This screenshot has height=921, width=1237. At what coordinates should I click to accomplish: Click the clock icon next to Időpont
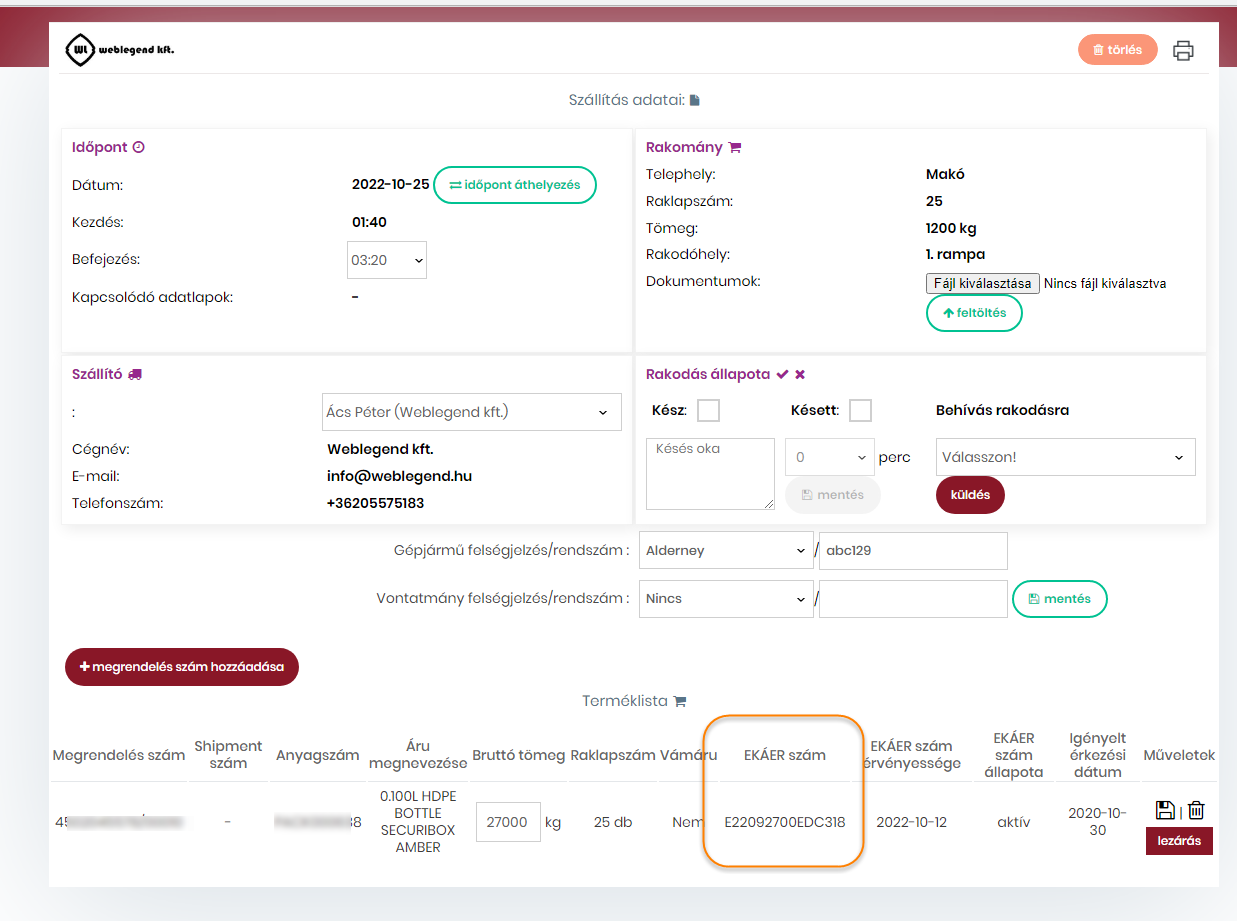[139, 147]
